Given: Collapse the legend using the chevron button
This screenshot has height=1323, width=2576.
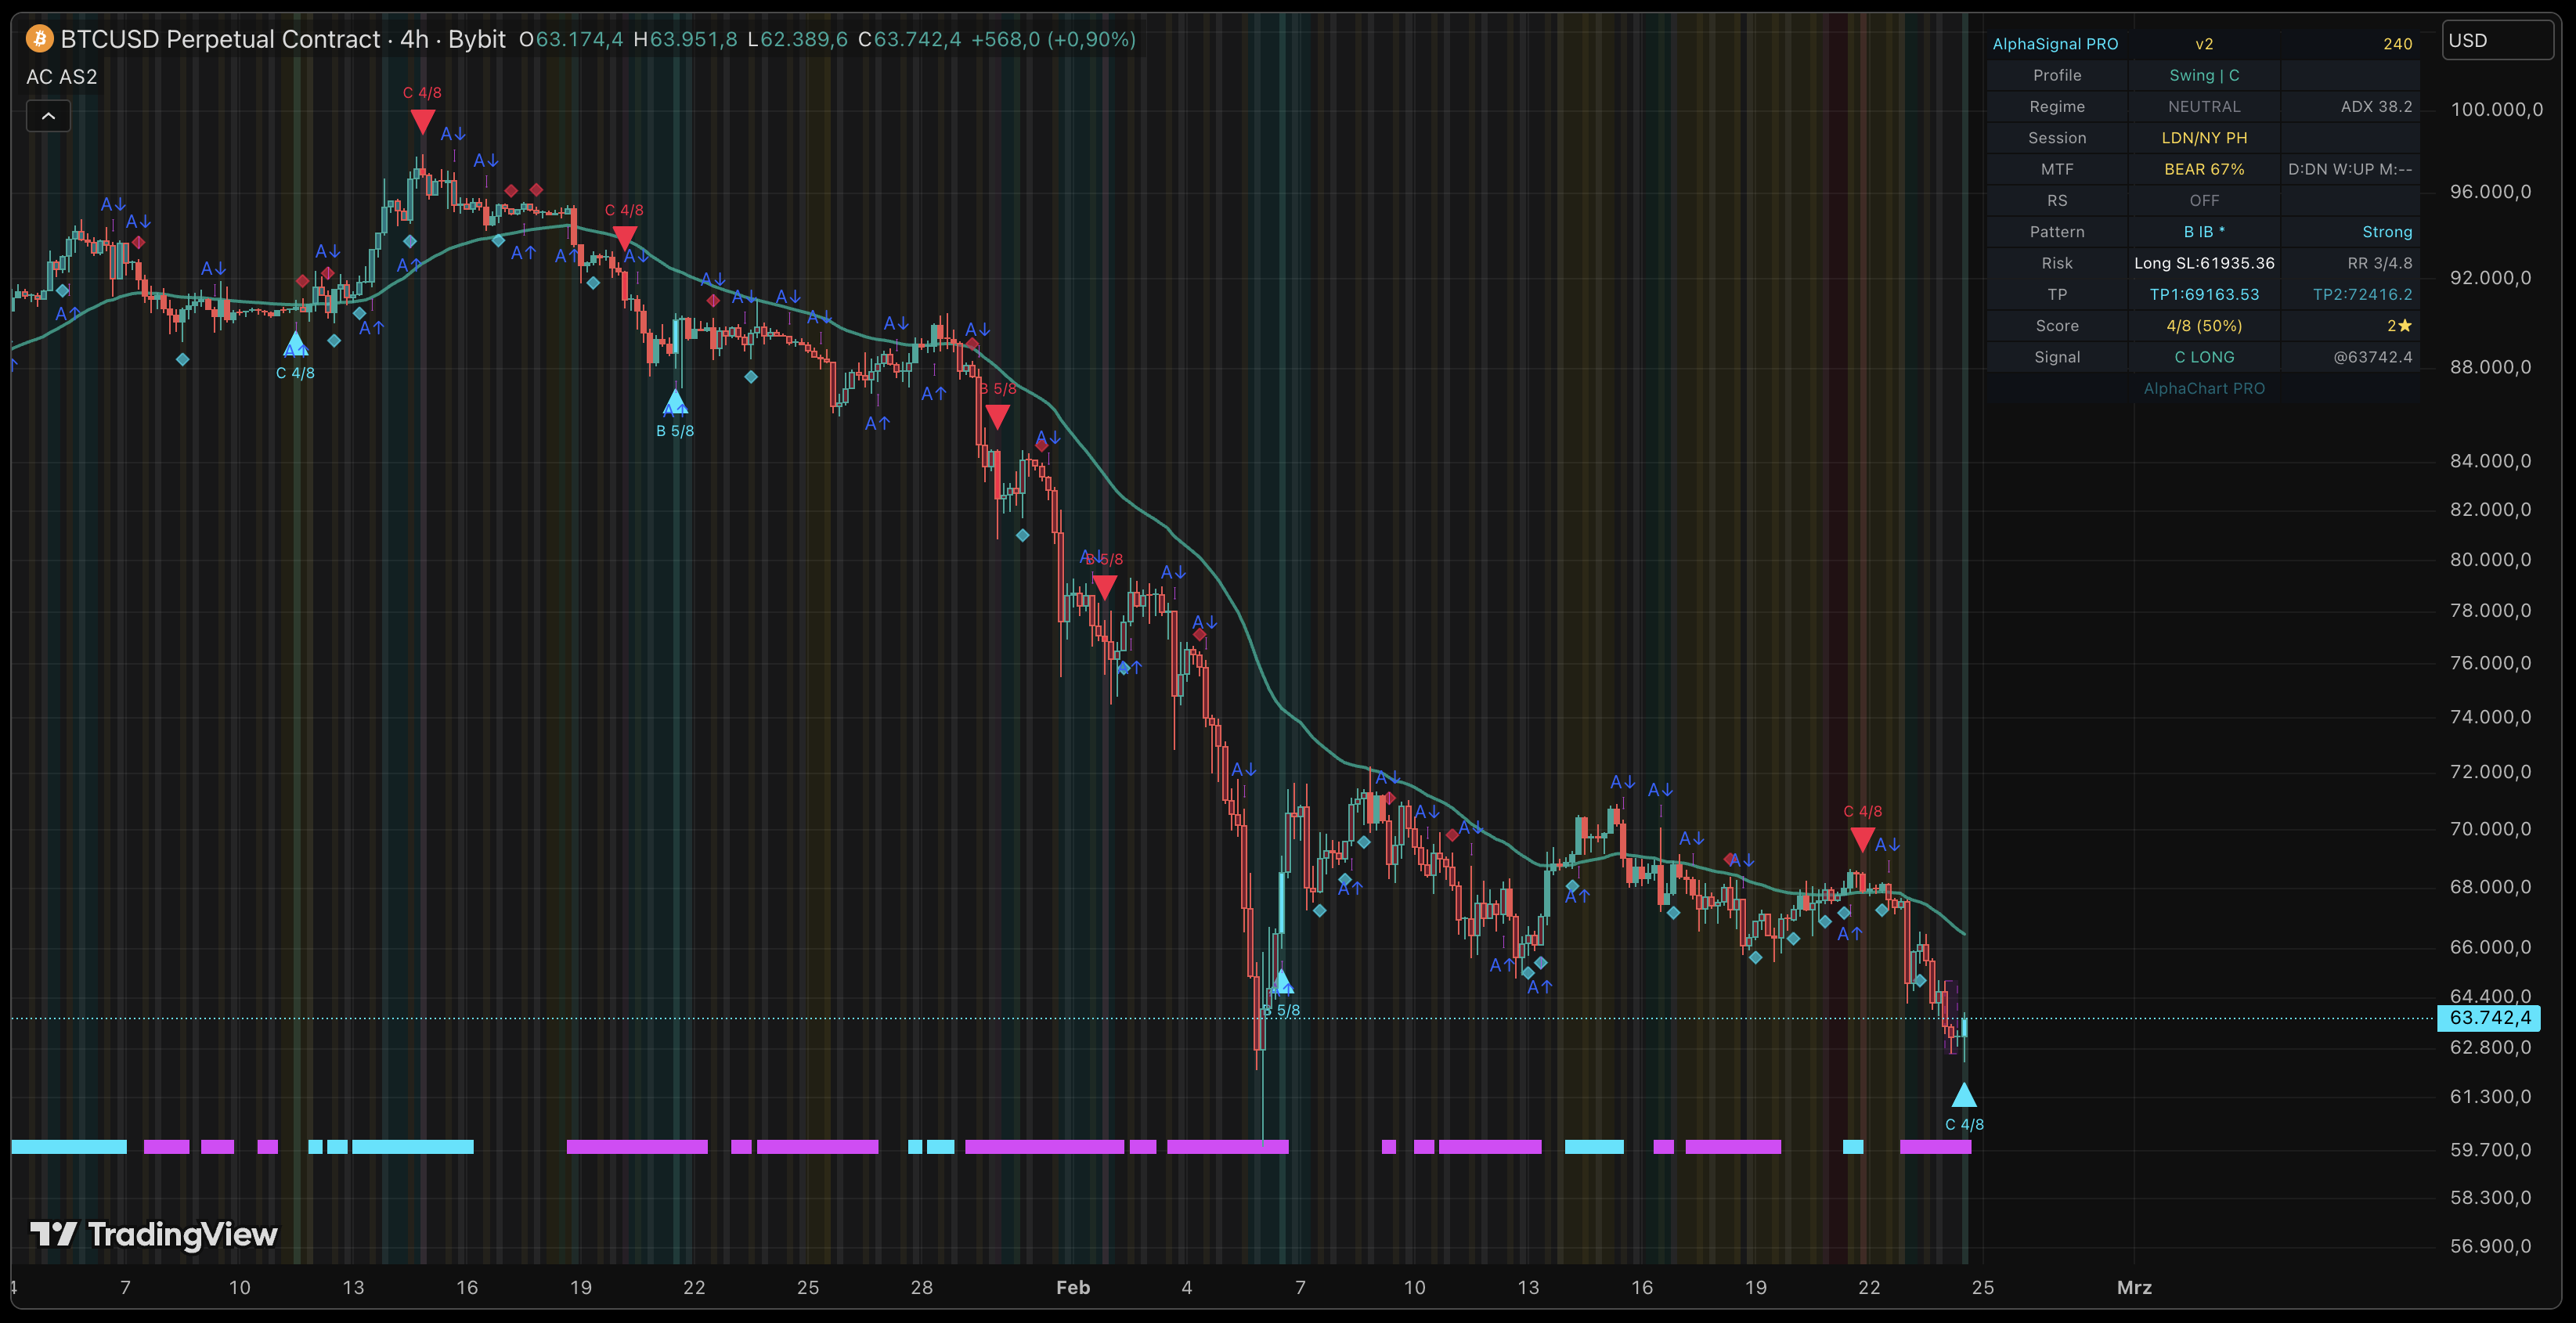Looking at the screenshot, I should tap(48, 116).
